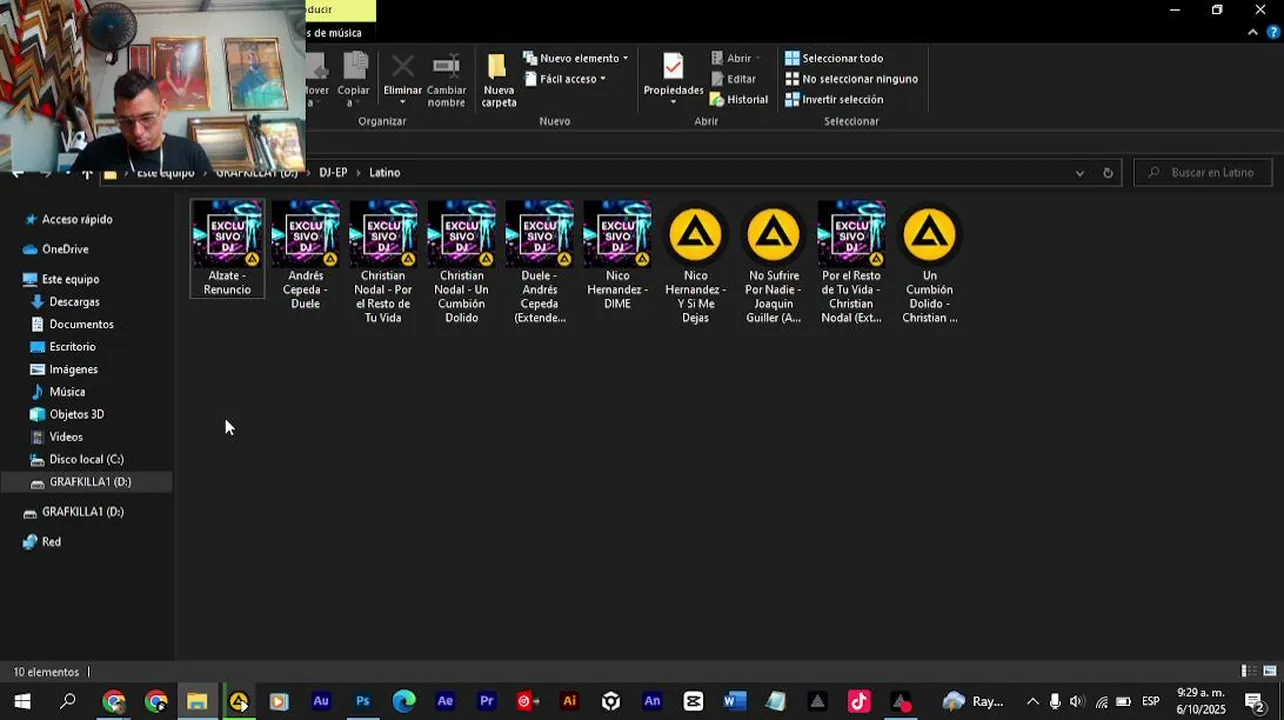Switch to large icons view layout

pos(1270,672)
